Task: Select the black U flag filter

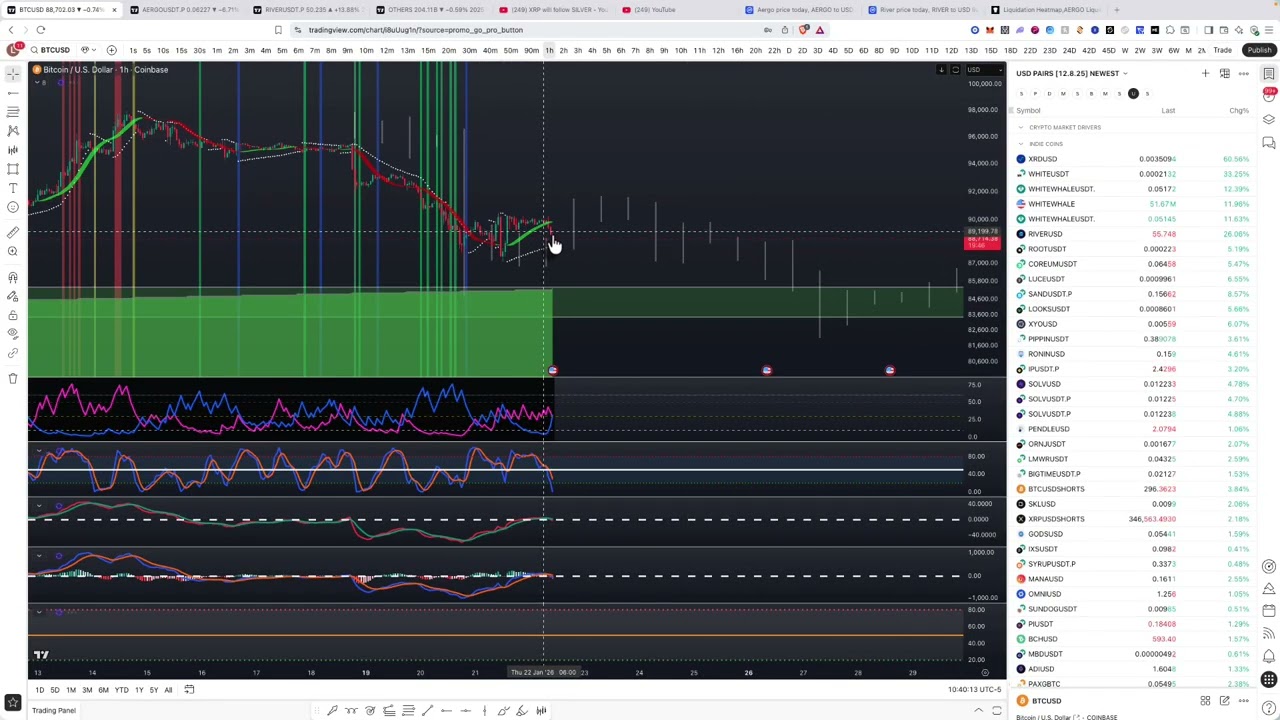Action: click(x=1133, y=93)
